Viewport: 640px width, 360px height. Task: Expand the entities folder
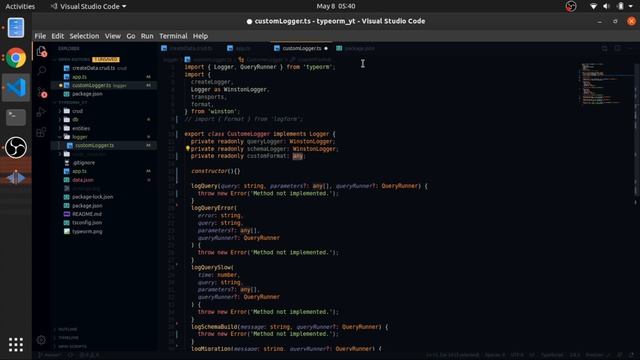[x=81, y=128]
